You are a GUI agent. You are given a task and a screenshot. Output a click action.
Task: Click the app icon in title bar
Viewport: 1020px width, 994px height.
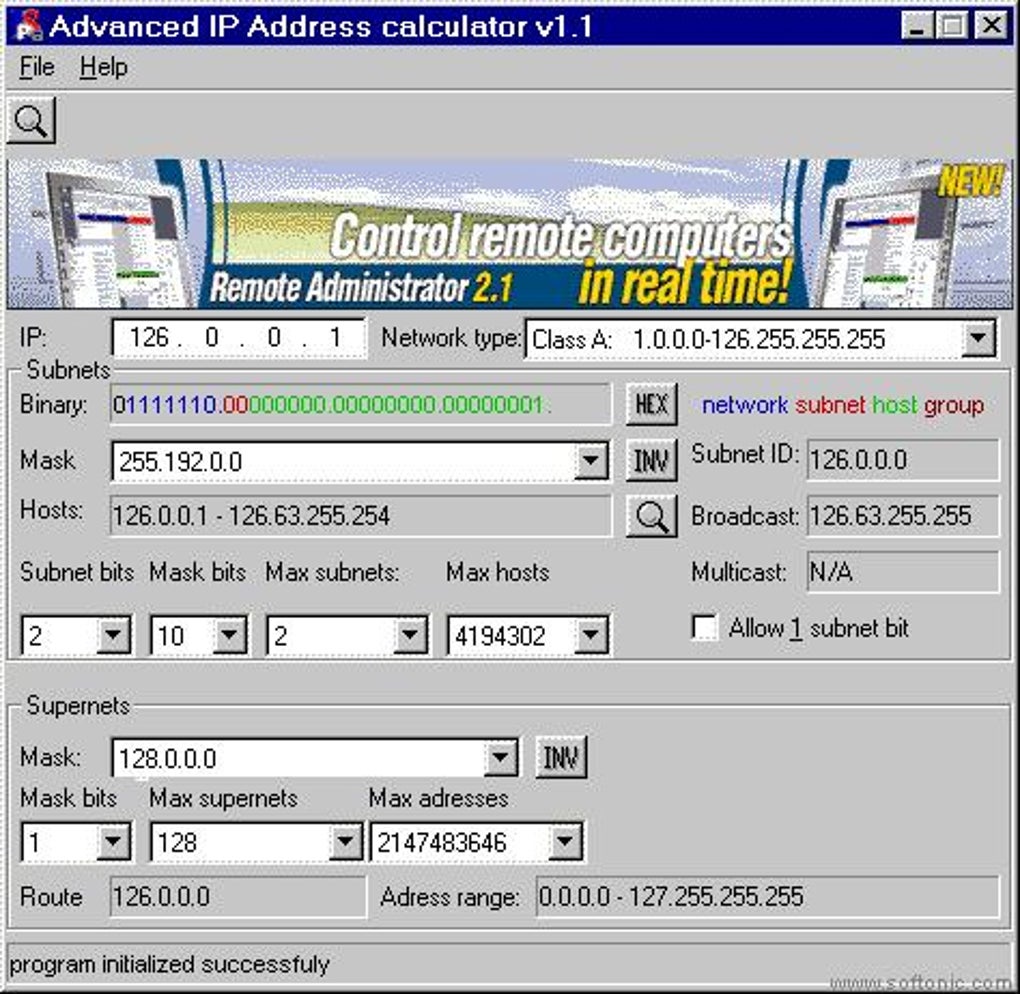point(27,26)
